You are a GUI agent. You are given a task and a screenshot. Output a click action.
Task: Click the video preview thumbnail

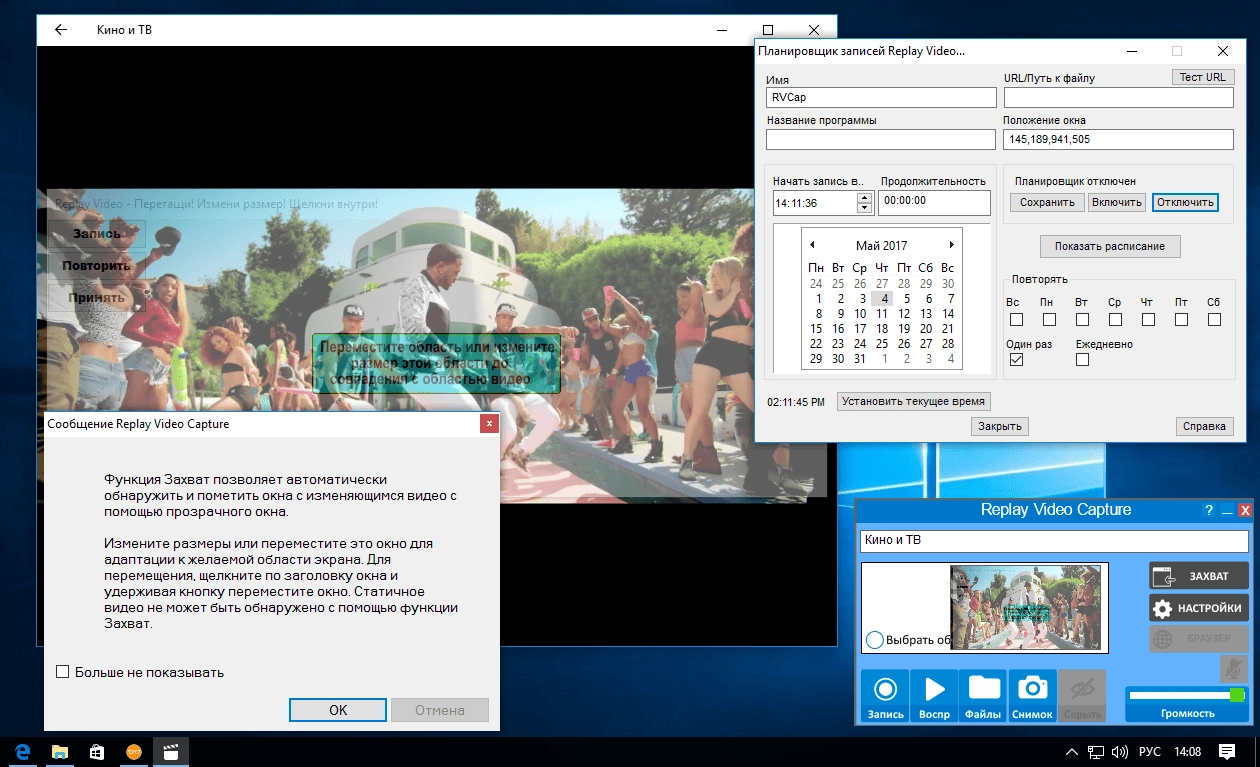(x=1025, y=607)
